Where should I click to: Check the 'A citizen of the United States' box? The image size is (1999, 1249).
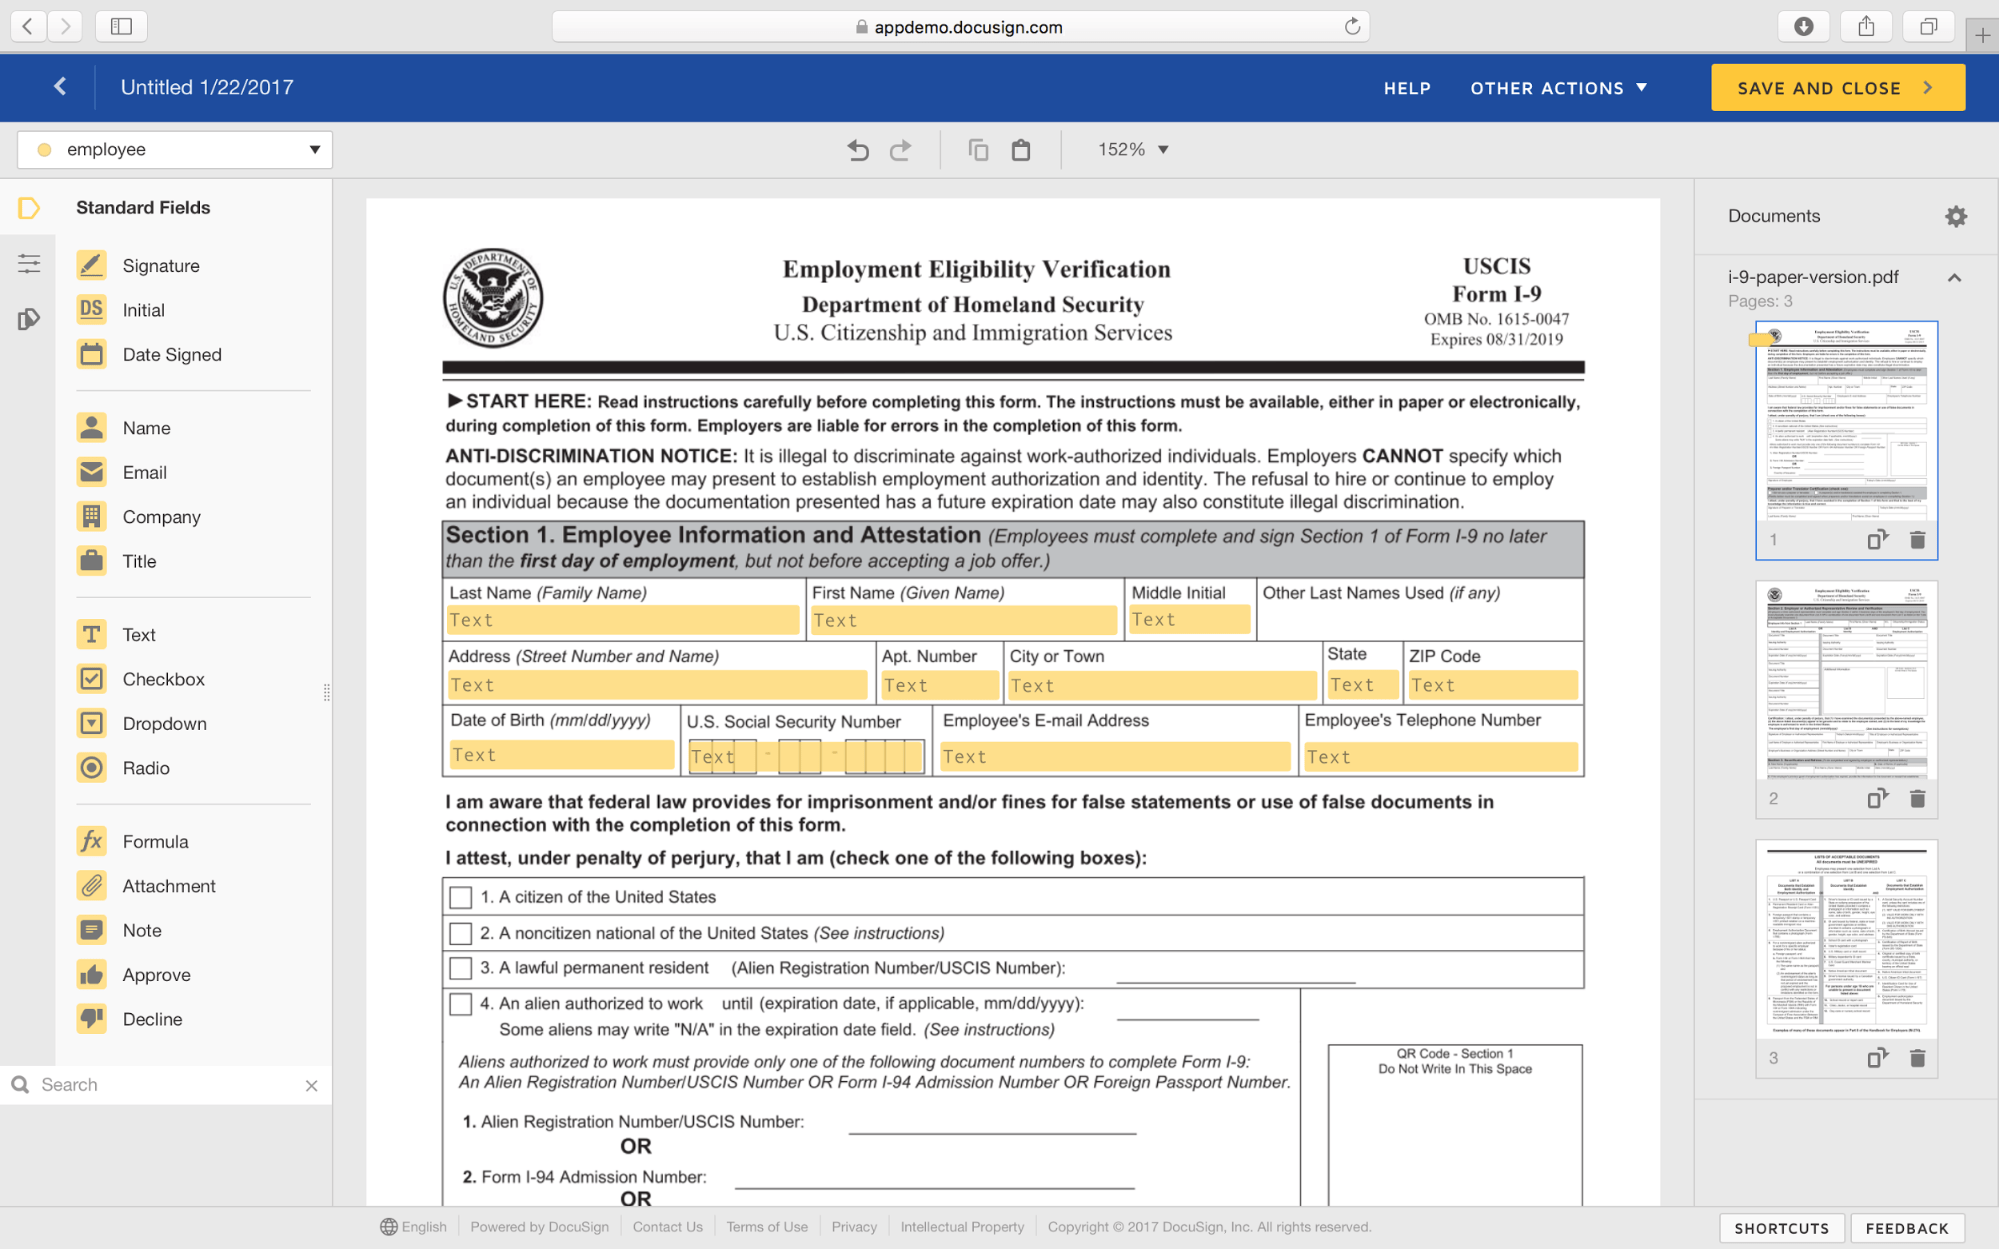(x=461, y=896)
